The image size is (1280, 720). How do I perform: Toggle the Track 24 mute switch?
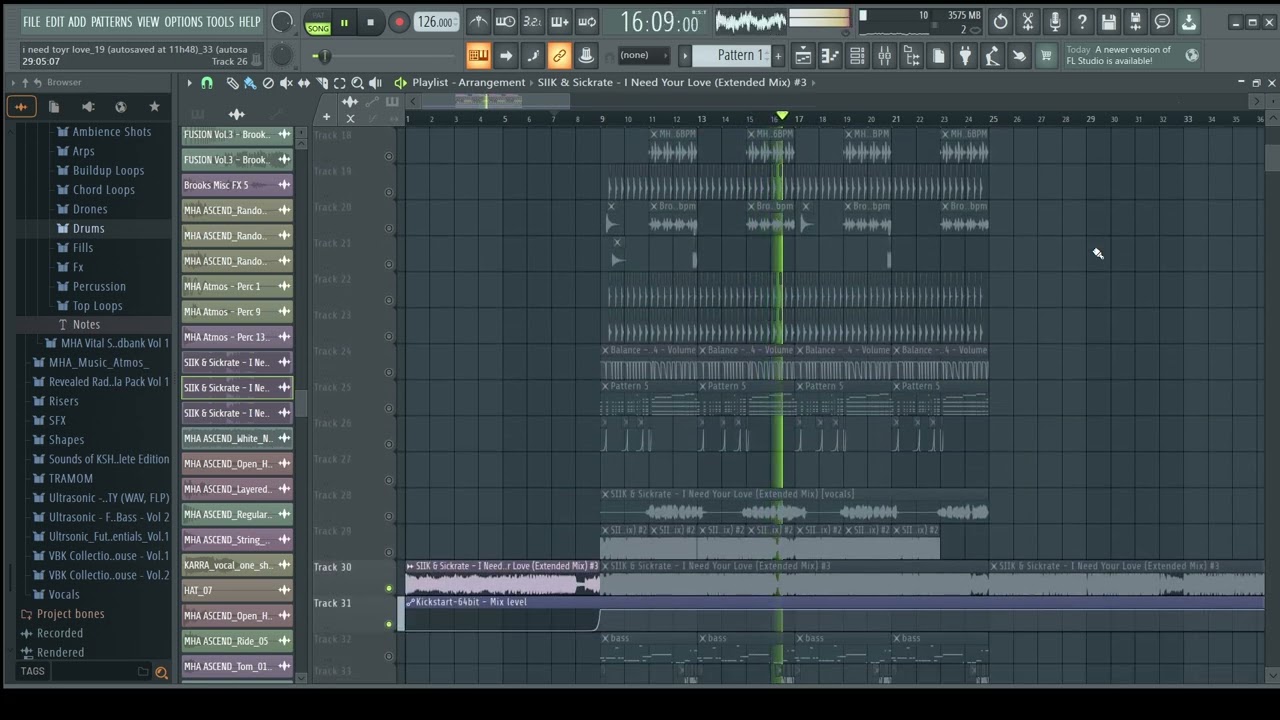[x=389, y=372]
